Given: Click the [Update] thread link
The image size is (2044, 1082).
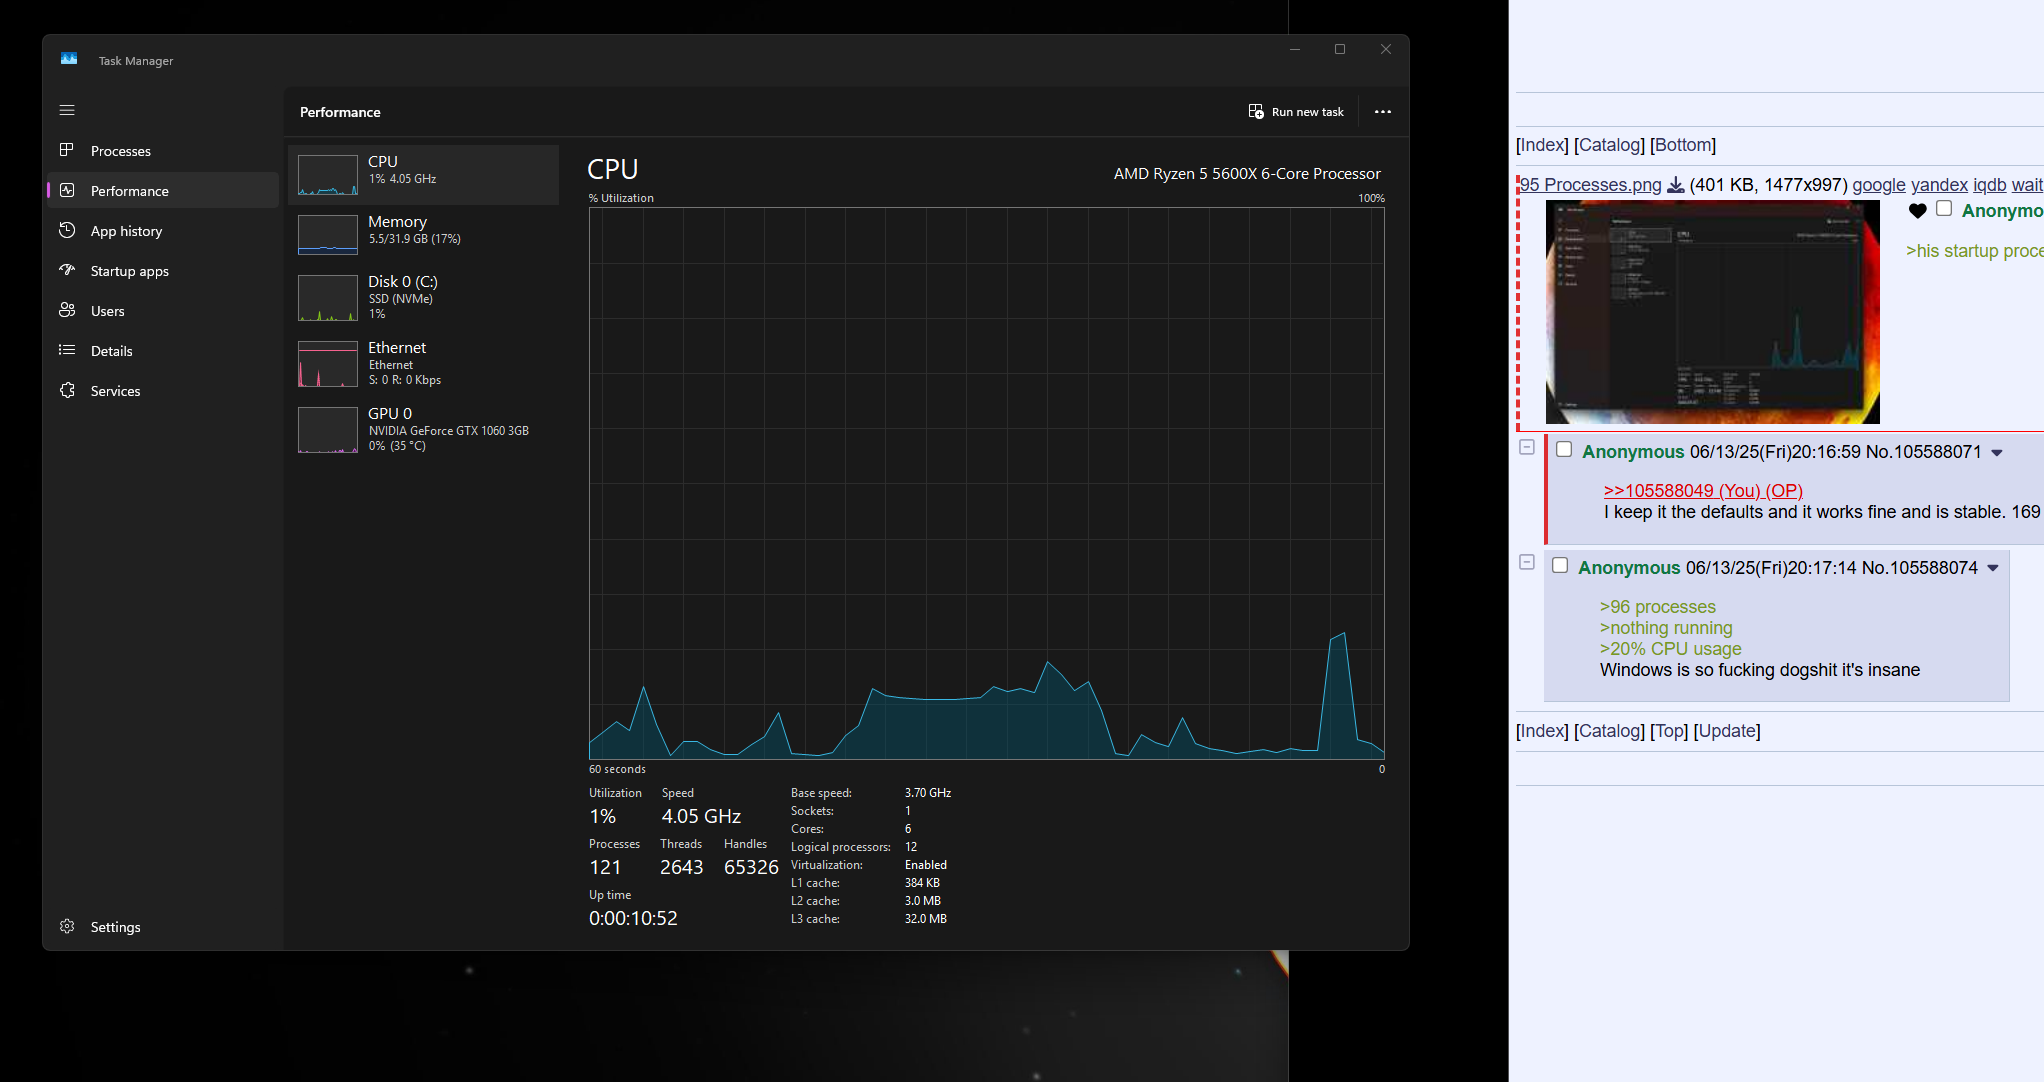Looking at the screenshot, I should tap(1727, 731).
